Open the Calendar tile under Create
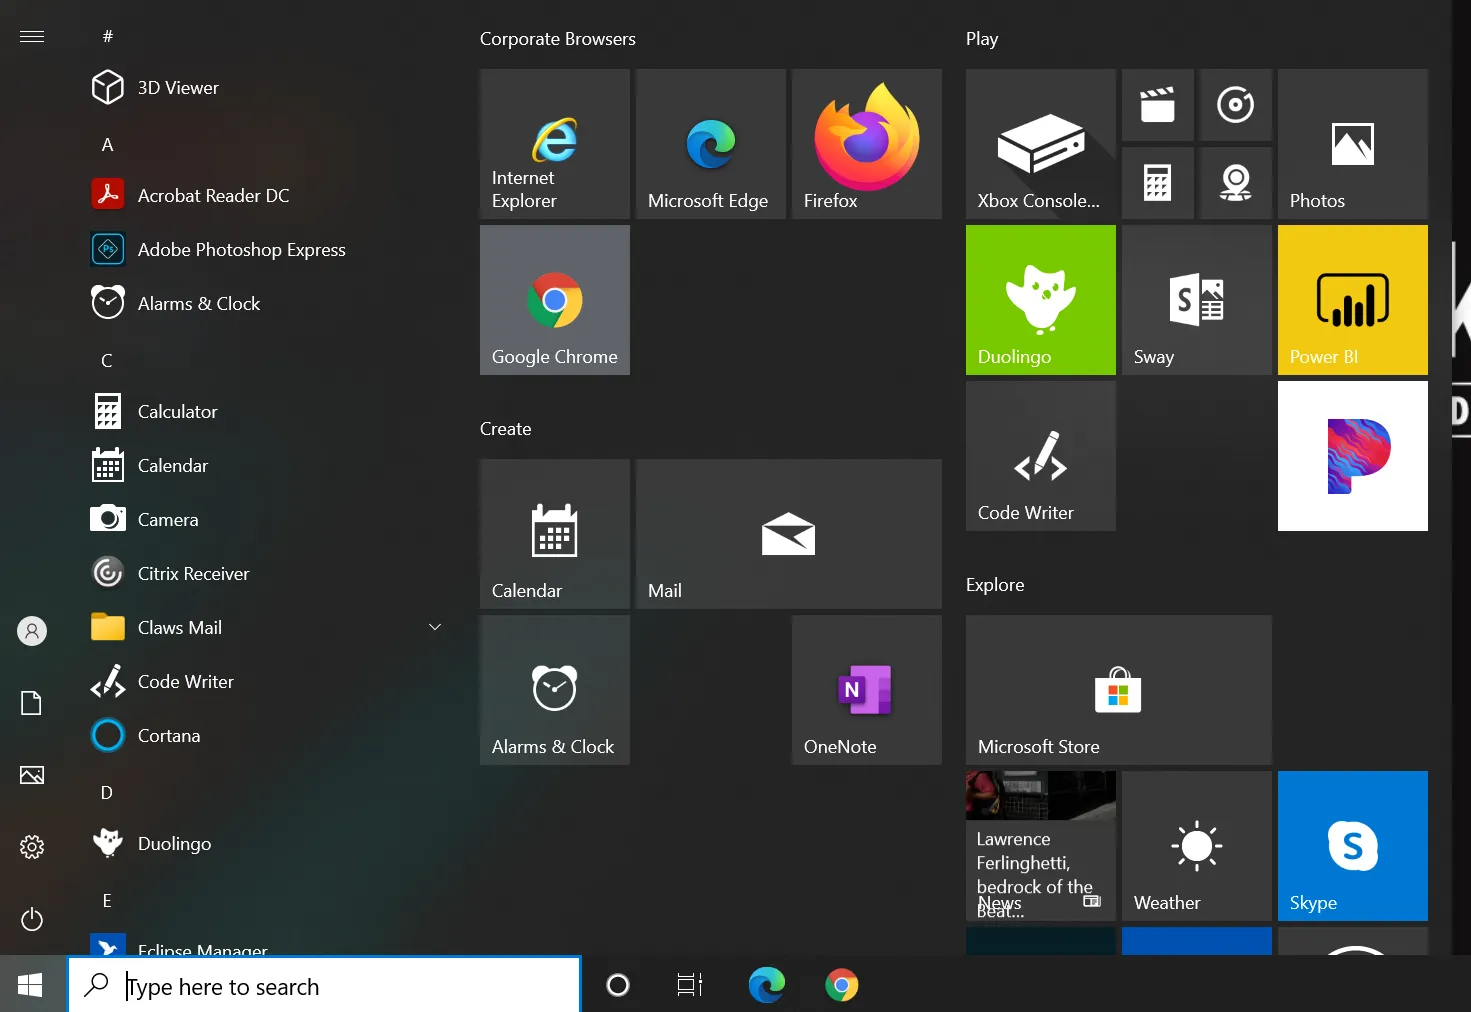The image size is (1471, 1012). coord(555,534)
